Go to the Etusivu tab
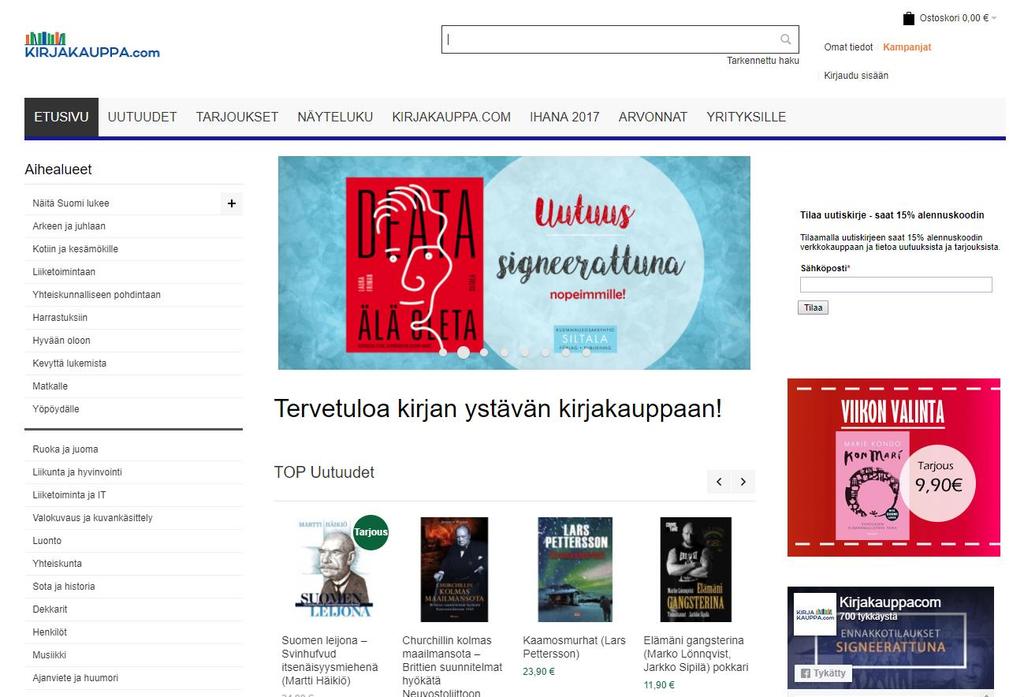Screen dimensions: 1024x697 click(x=61, y=117)
